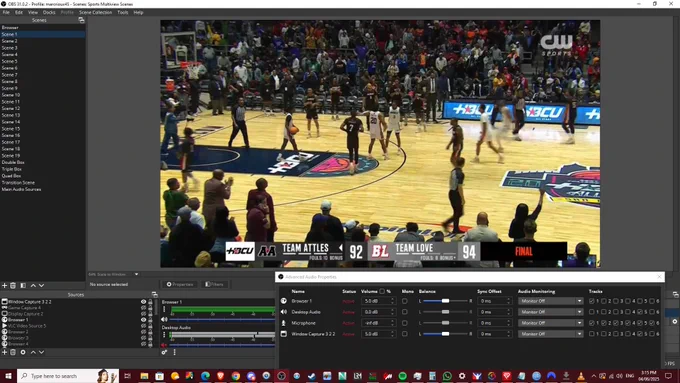Screen dimensions: 680x383
Task: Click Filters button below preview
Action: (x=215, y=285)
